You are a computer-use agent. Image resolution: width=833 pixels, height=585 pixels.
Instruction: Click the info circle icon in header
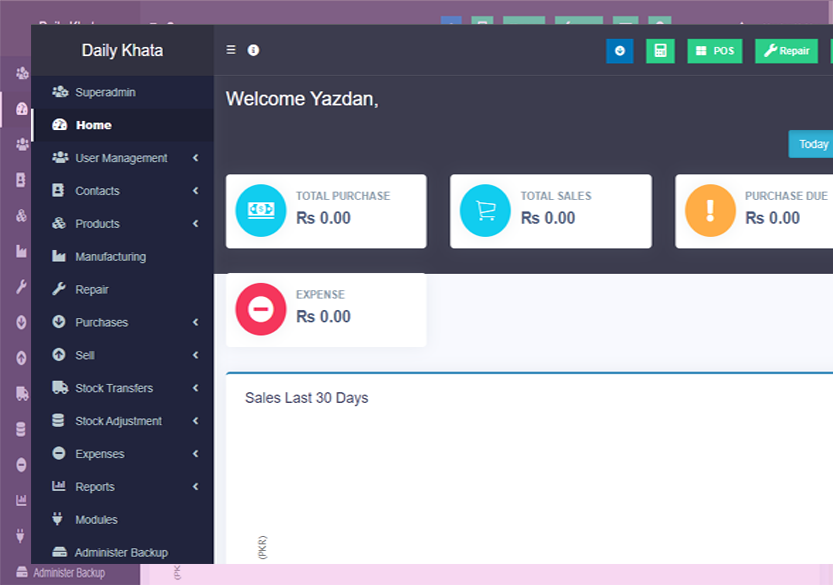253,50
